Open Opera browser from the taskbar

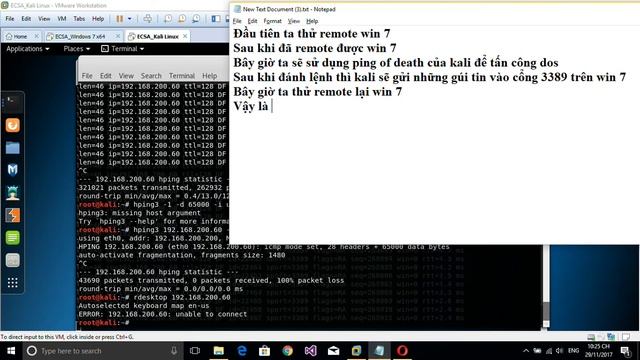coord(402,351)
